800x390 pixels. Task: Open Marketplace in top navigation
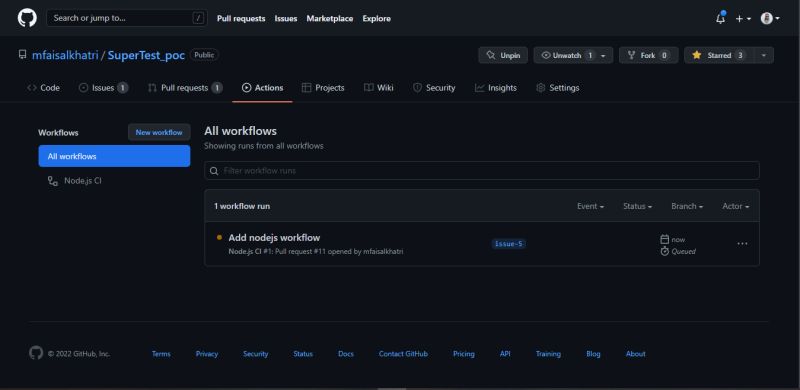tap(330, 18)
